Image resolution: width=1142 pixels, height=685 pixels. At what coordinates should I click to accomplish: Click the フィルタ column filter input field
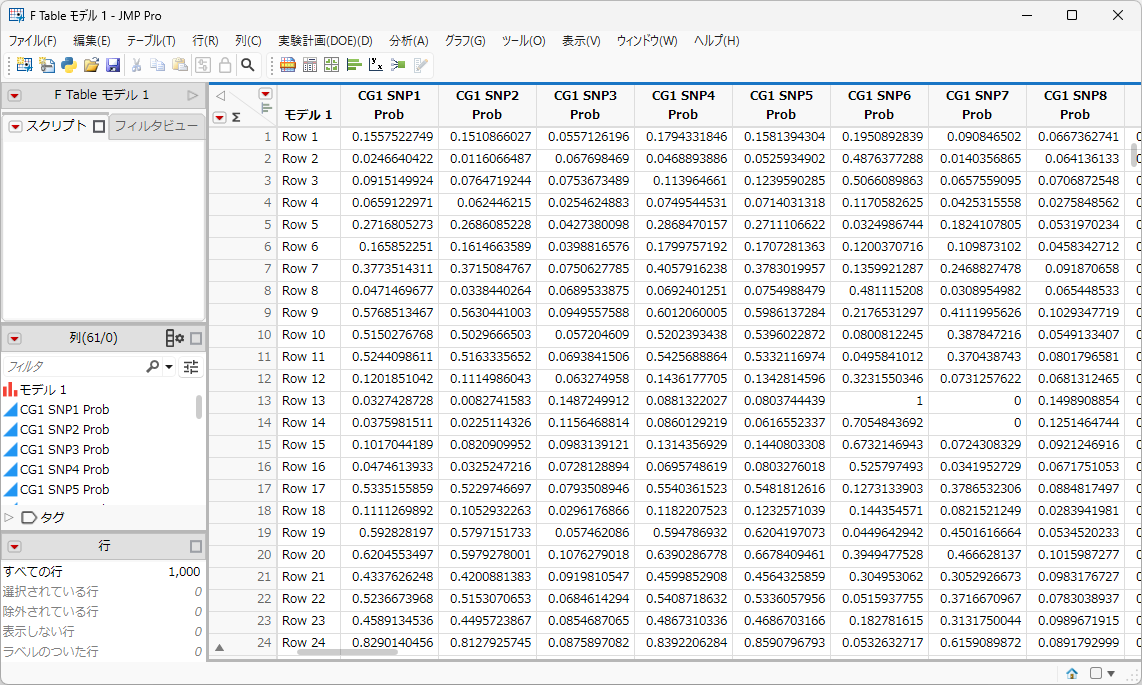tap(75, 367)
